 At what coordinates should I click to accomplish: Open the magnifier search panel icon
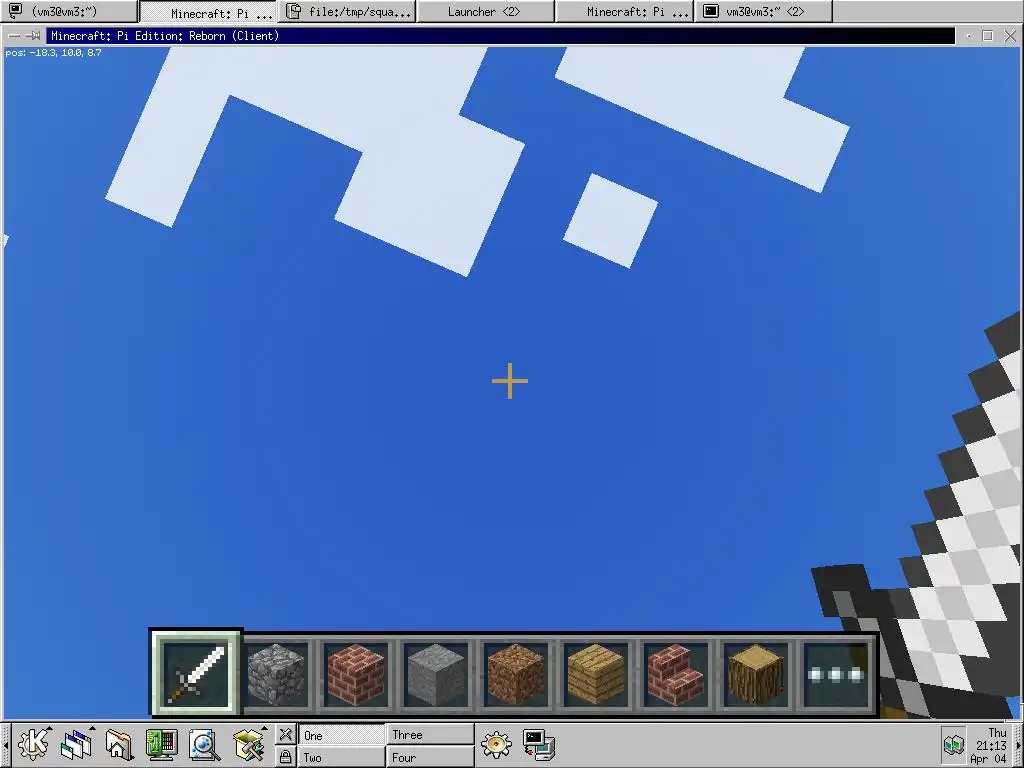pos(204,746)
